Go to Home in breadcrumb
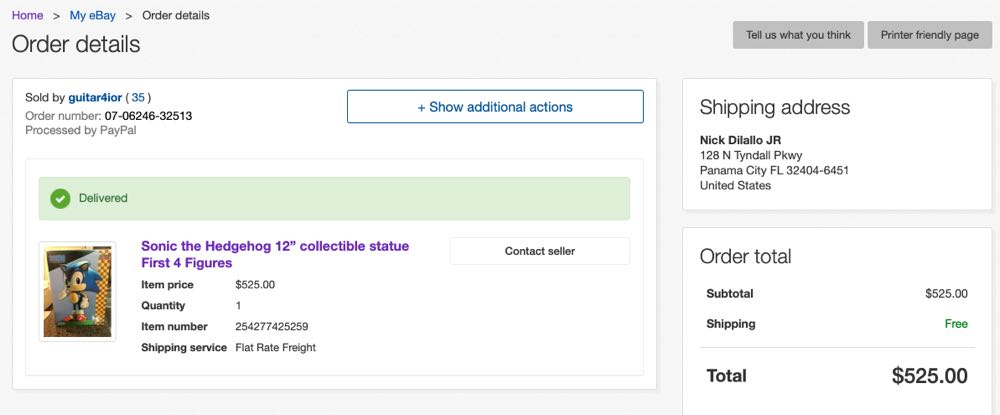The width and height of the screenshot is (1000, 415). [27, 16]
